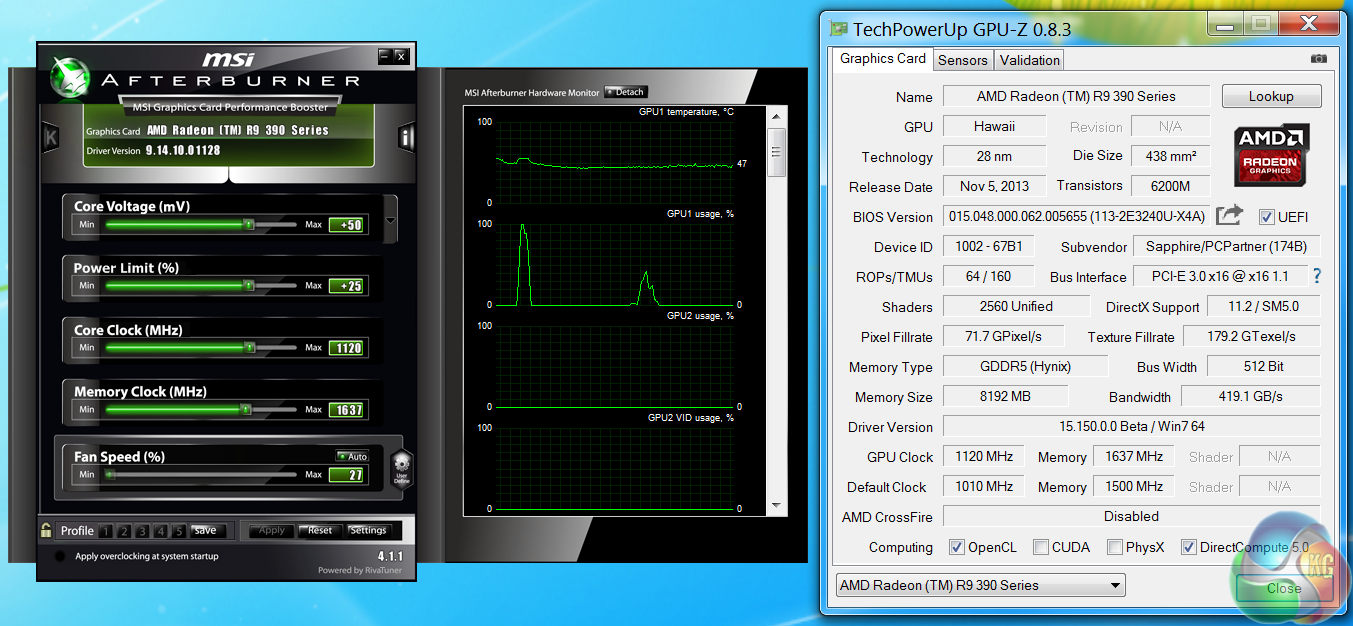This screenshot has width=1353, height=626.
Task: Click the MSI Afterburner jet logo
Action: (72, 75)
